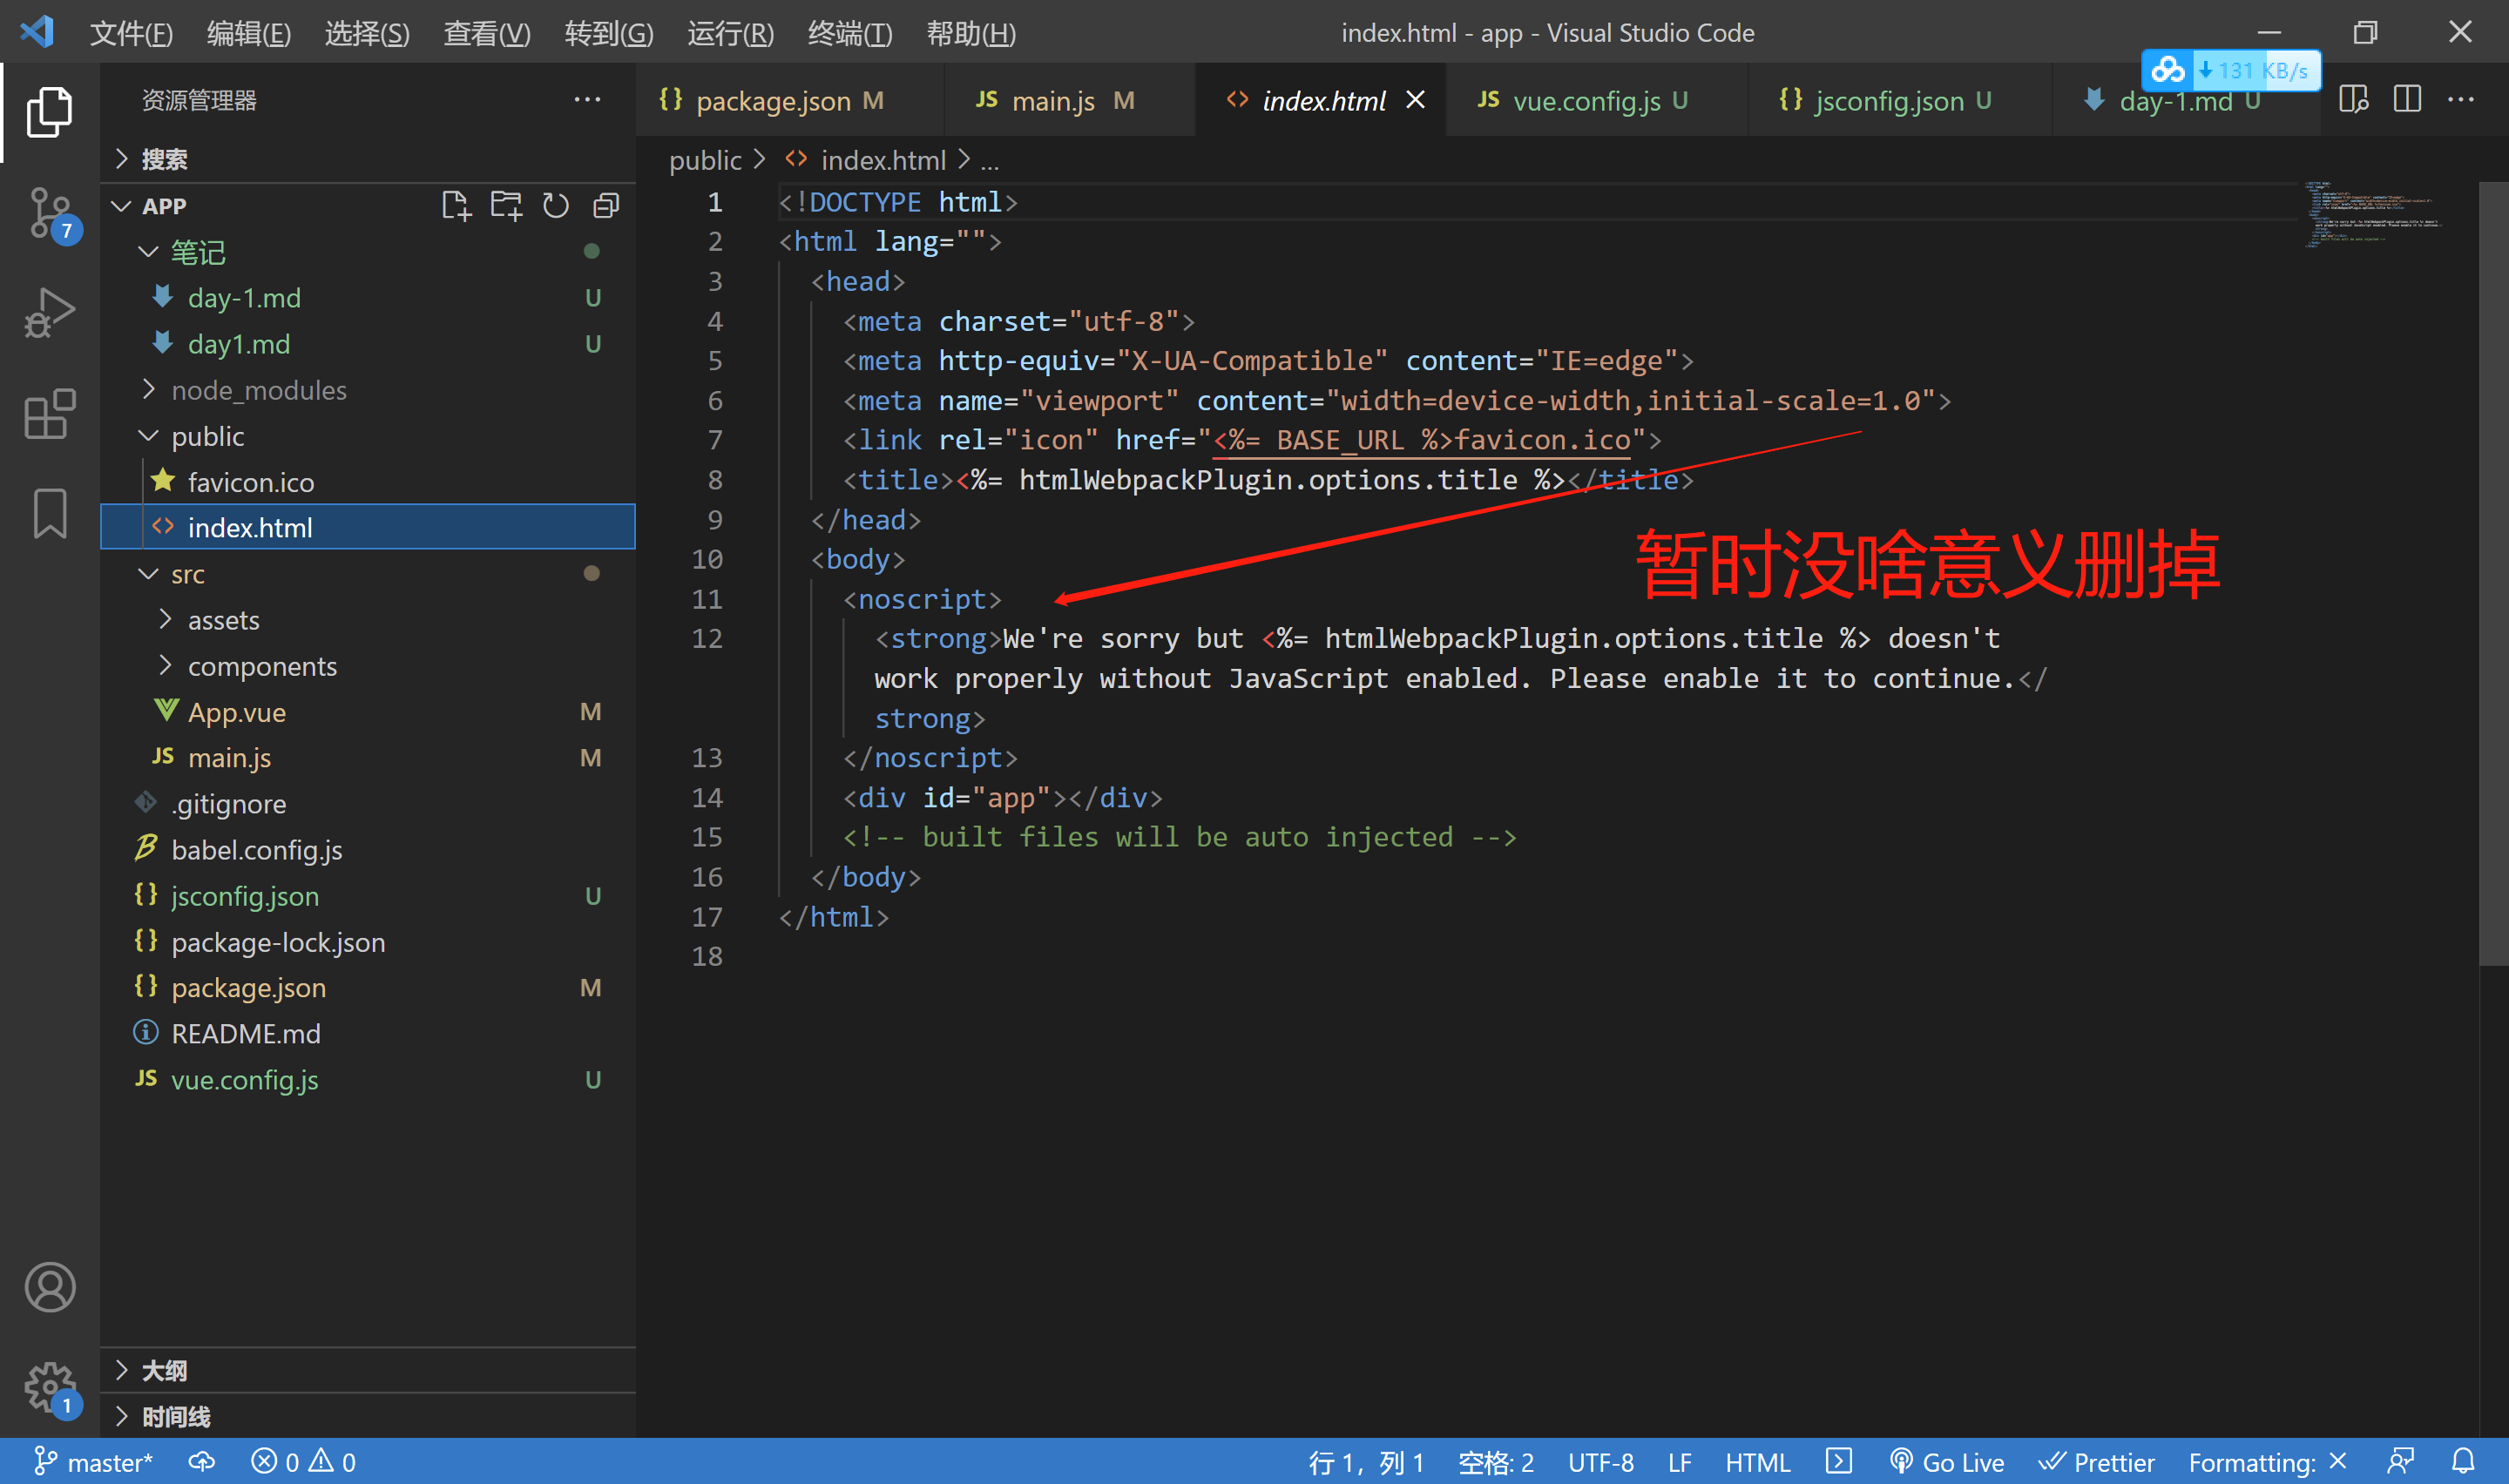
Task: Click the Prettier status item
Action: click(2097, 1462)
